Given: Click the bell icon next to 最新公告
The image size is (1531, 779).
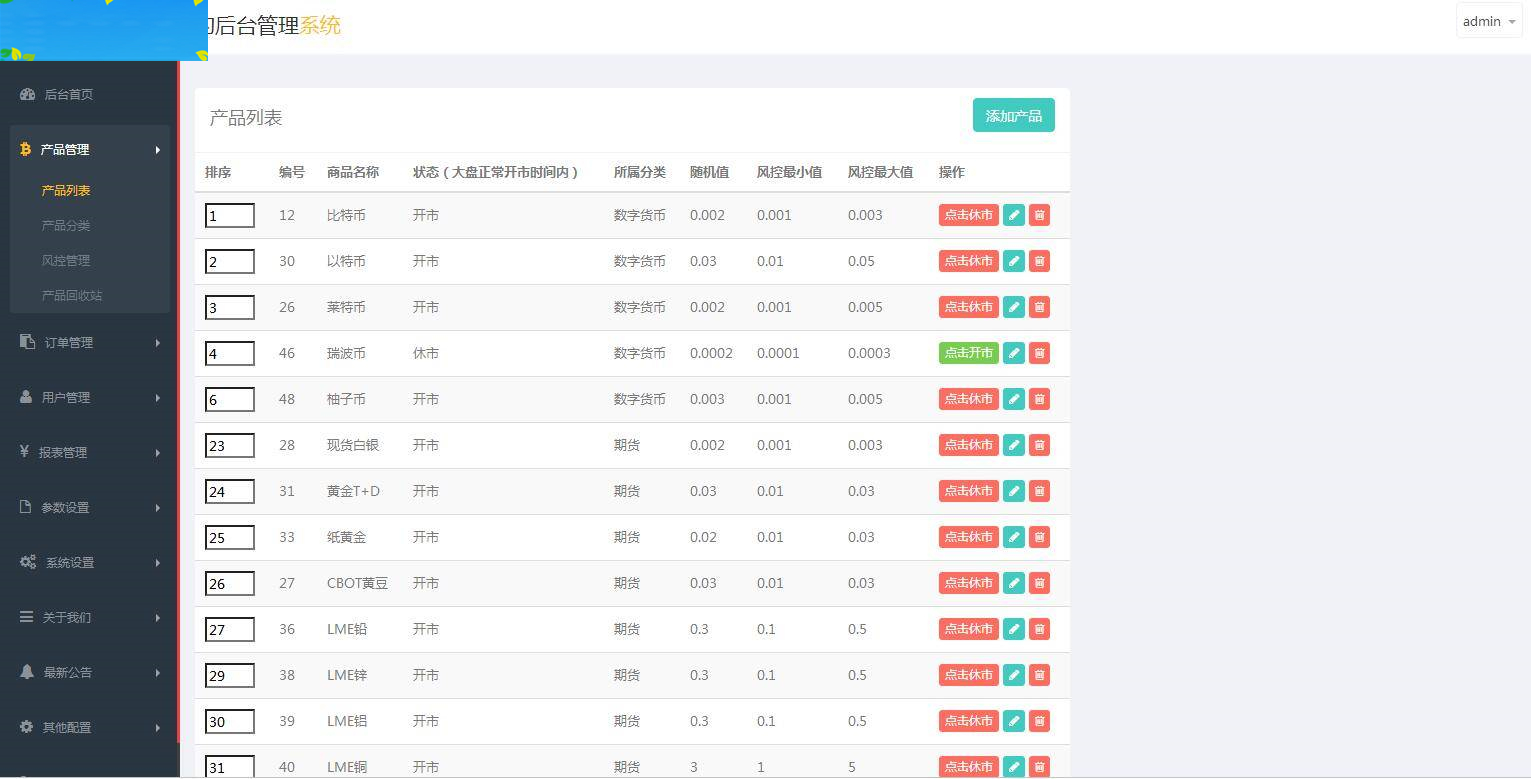Looking at the screenshot, I should coord(25,672).
